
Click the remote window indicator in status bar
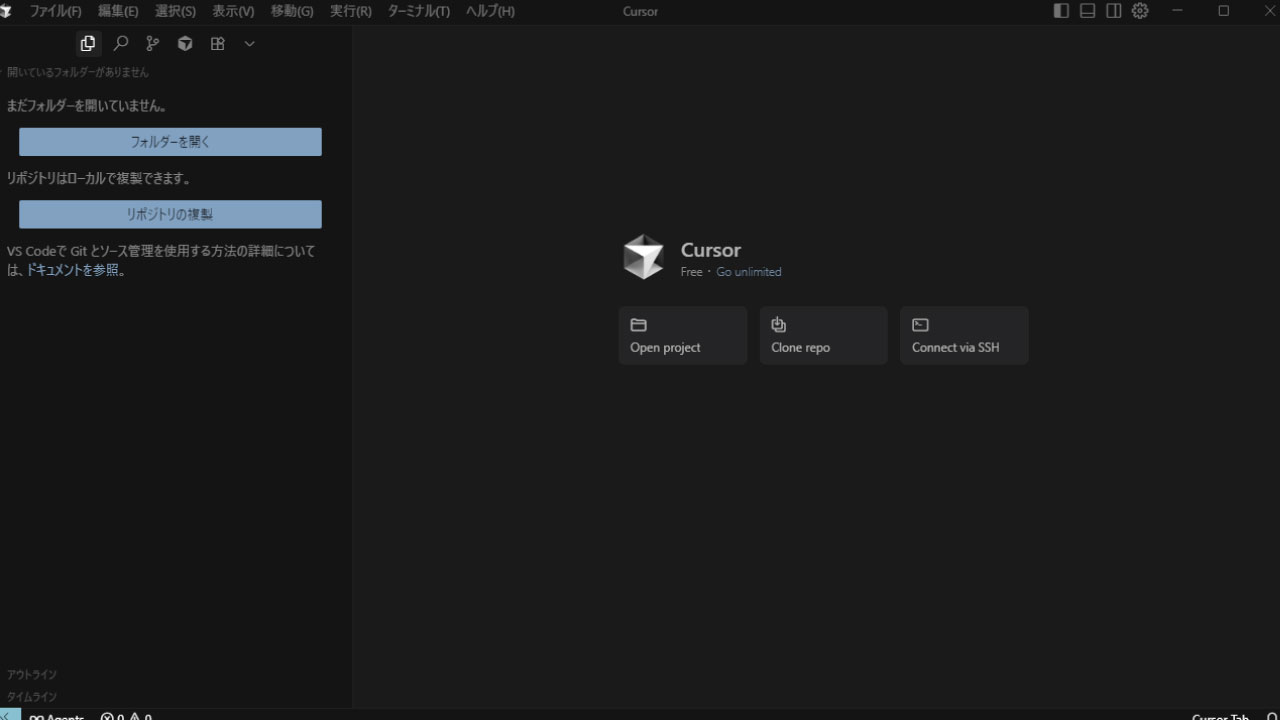coord(9,716)
